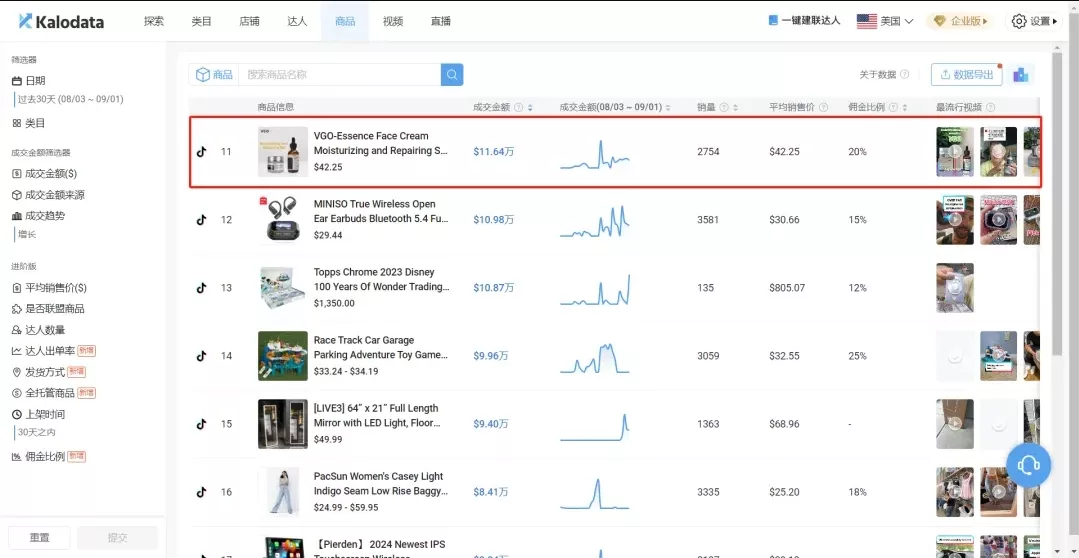
Task: Expand the 平均销售价($) filter
Action: (x=50, y=288)
